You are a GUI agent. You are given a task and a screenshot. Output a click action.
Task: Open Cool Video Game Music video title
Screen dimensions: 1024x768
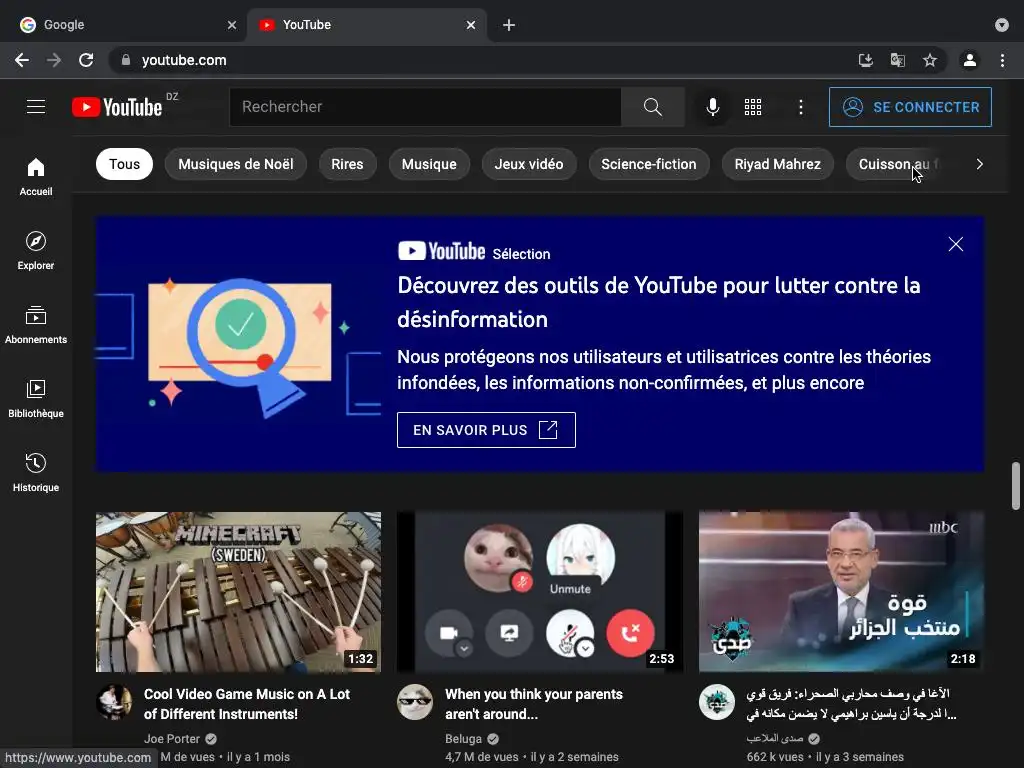pyautogui.click(x=247, y=704)
